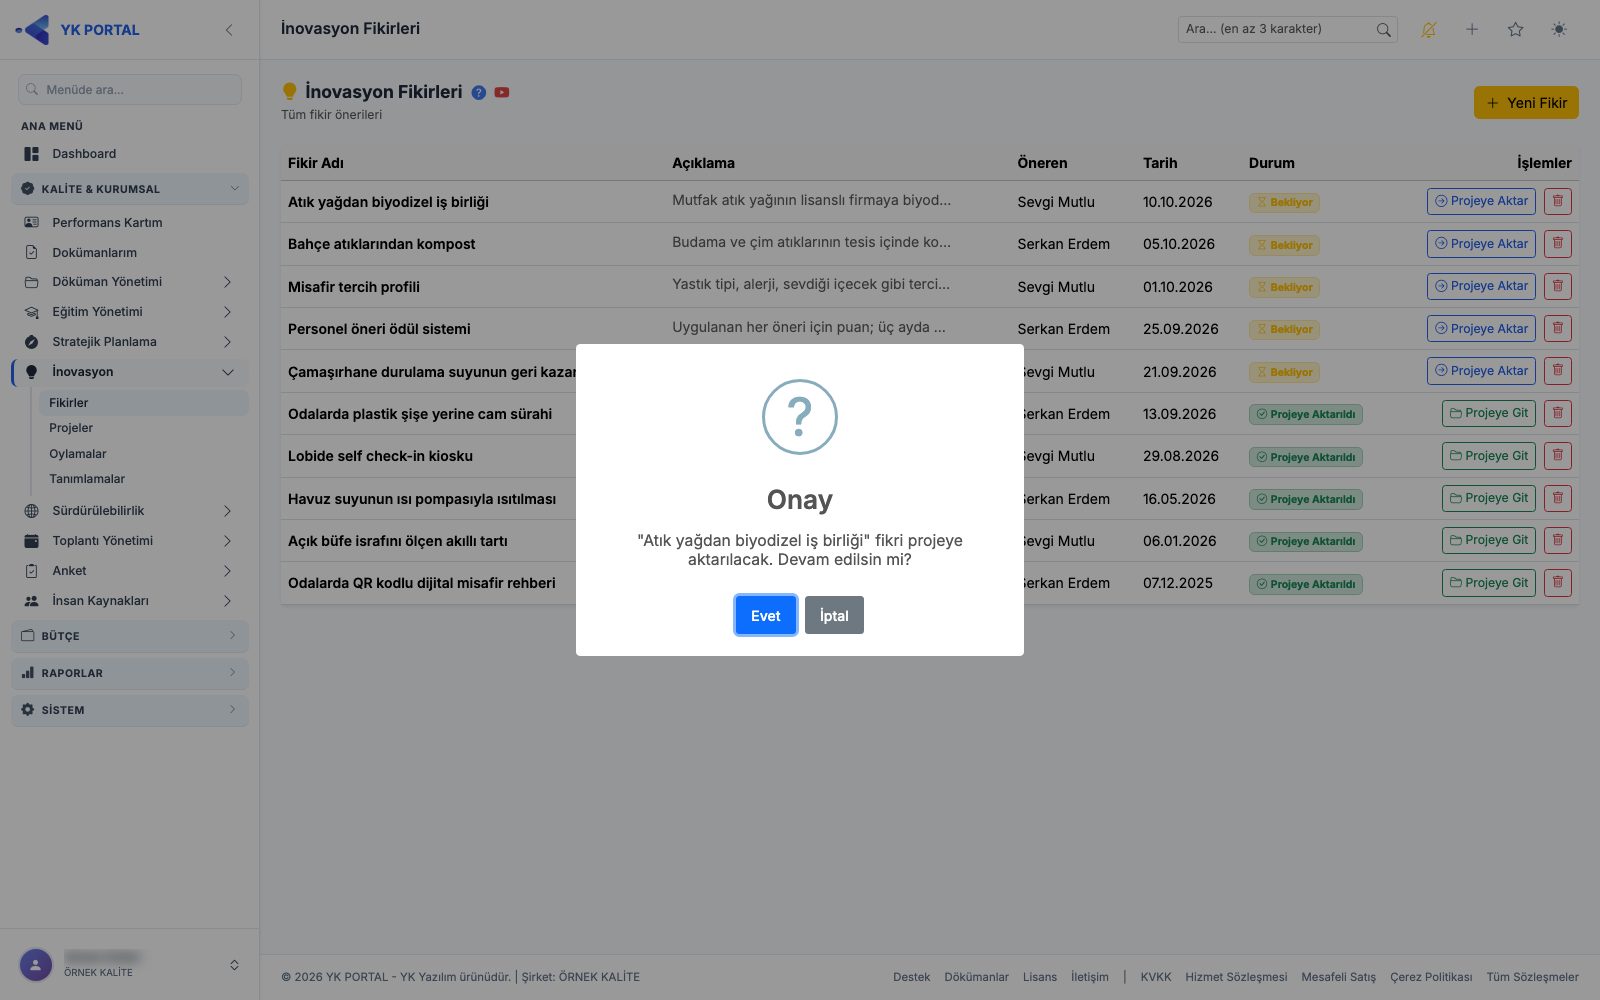Viewport: 1600px width, 1000px height.
Task: Expand the Stratejik Planlama menu
Action: (130, 342)
